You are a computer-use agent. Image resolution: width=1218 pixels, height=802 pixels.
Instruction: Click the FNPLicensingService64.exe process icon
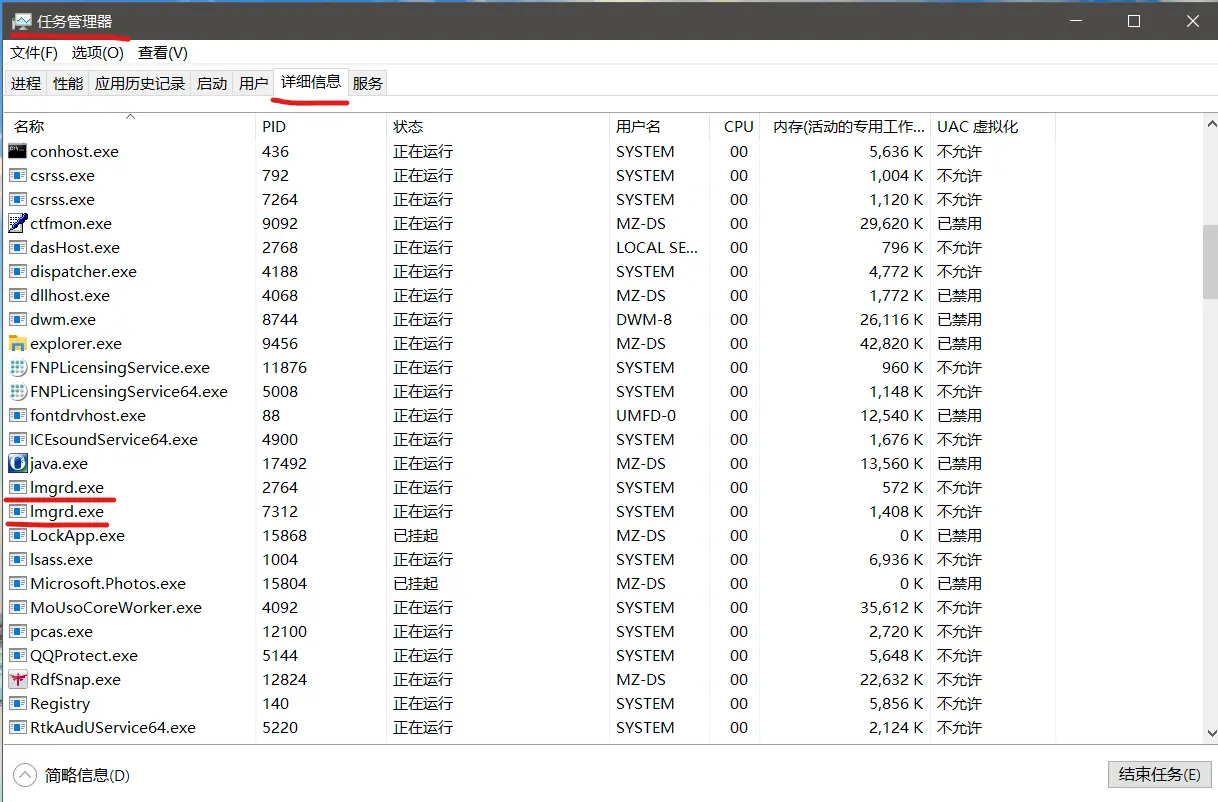pos(17,391)
